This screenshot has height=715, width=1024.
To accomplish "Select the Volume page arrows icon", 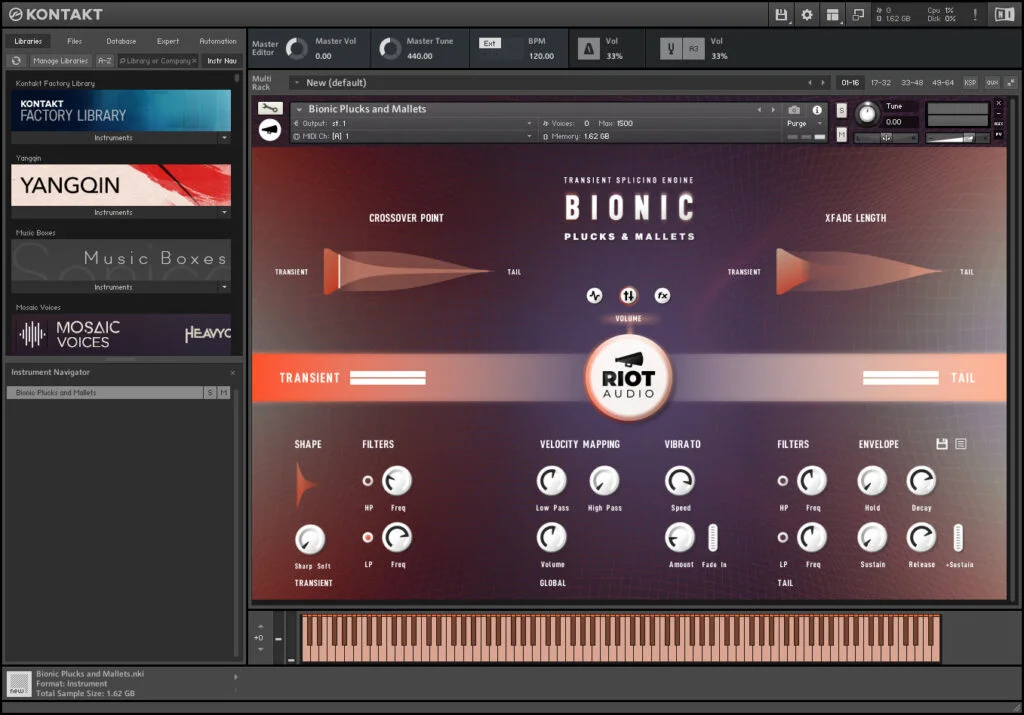I will coord(628,296).
